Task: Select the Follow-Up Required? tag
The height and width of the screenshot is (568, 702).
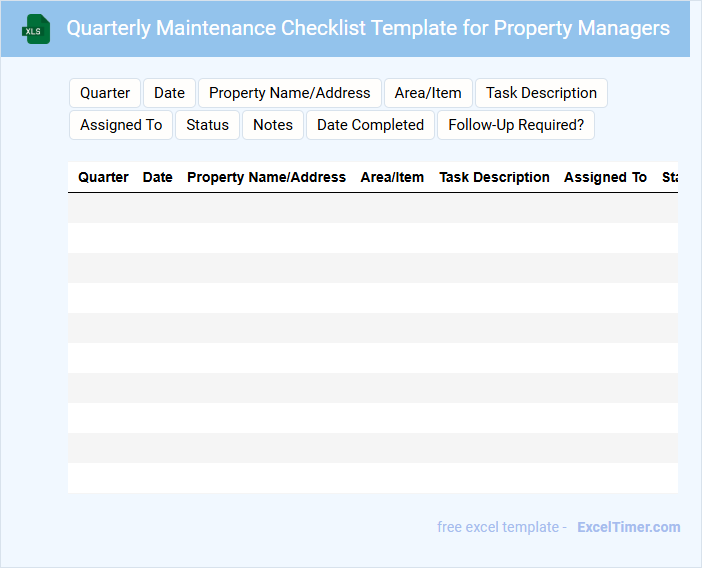Action: point(516,125)
